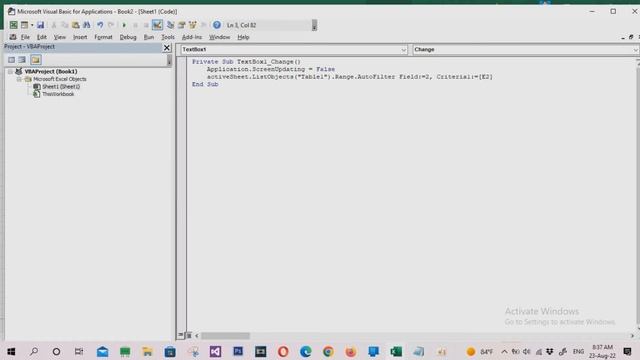Viewport: 640px width, 360px height.
Task: Collapse the Microsoft Excel Objects folder
Action: pos(19,79)
